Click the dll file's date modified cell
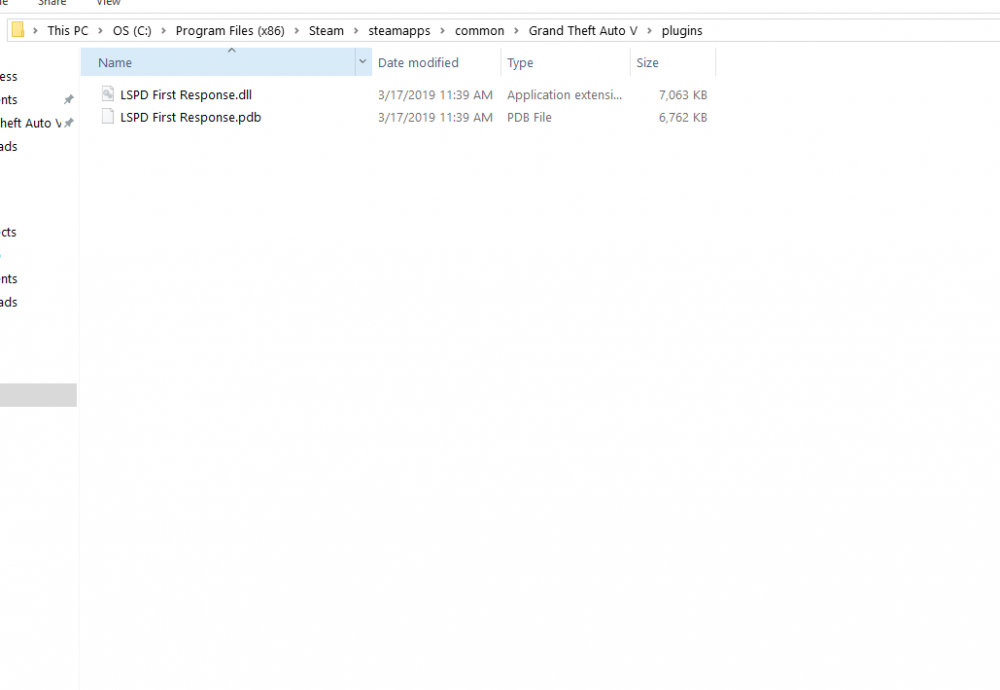This screenshot has height=690, width=1000. pos(435,94)
